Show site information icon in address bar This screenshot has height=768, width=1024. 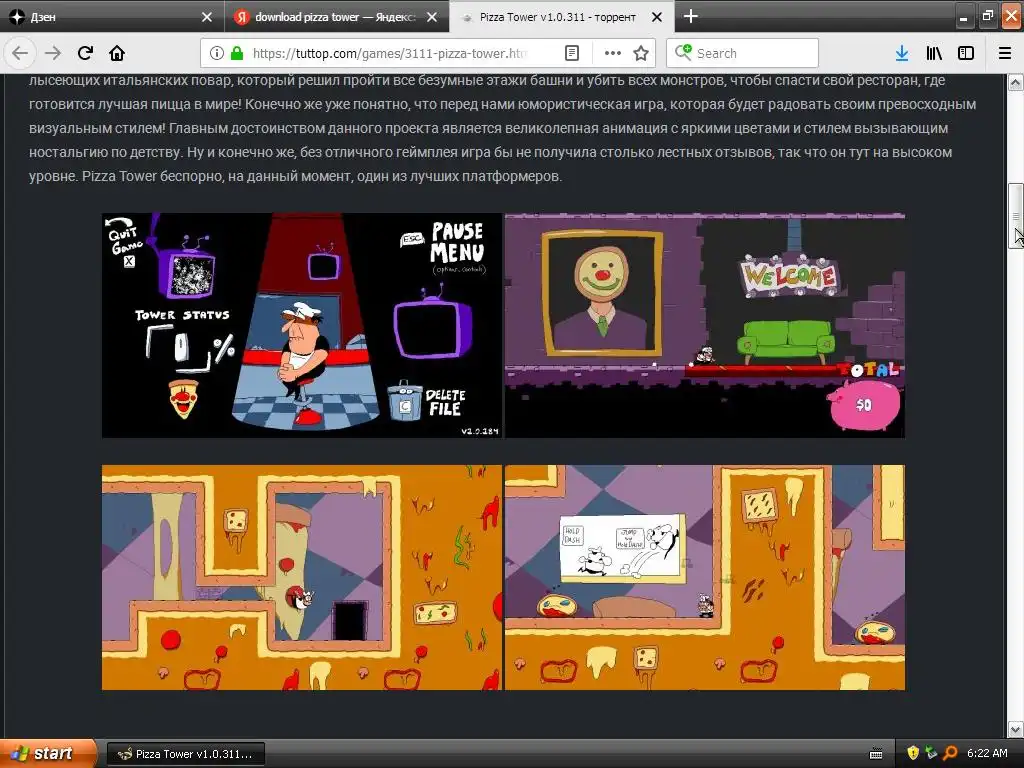tap(217, 53)
